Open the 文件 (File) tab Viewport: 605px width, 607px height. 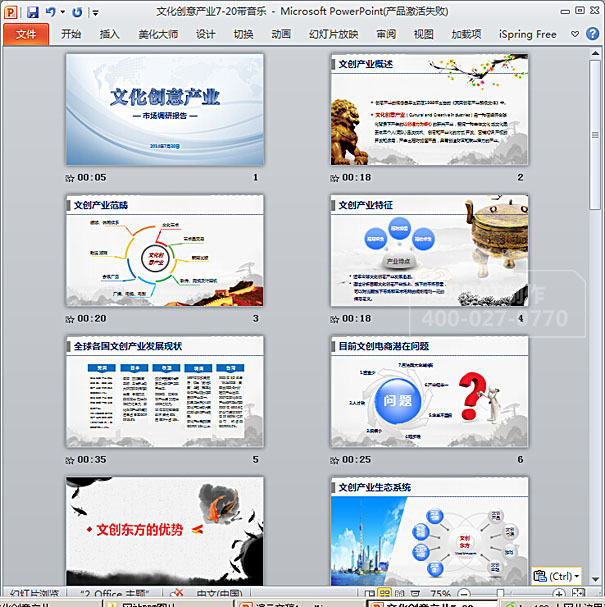tap(26, 34)
